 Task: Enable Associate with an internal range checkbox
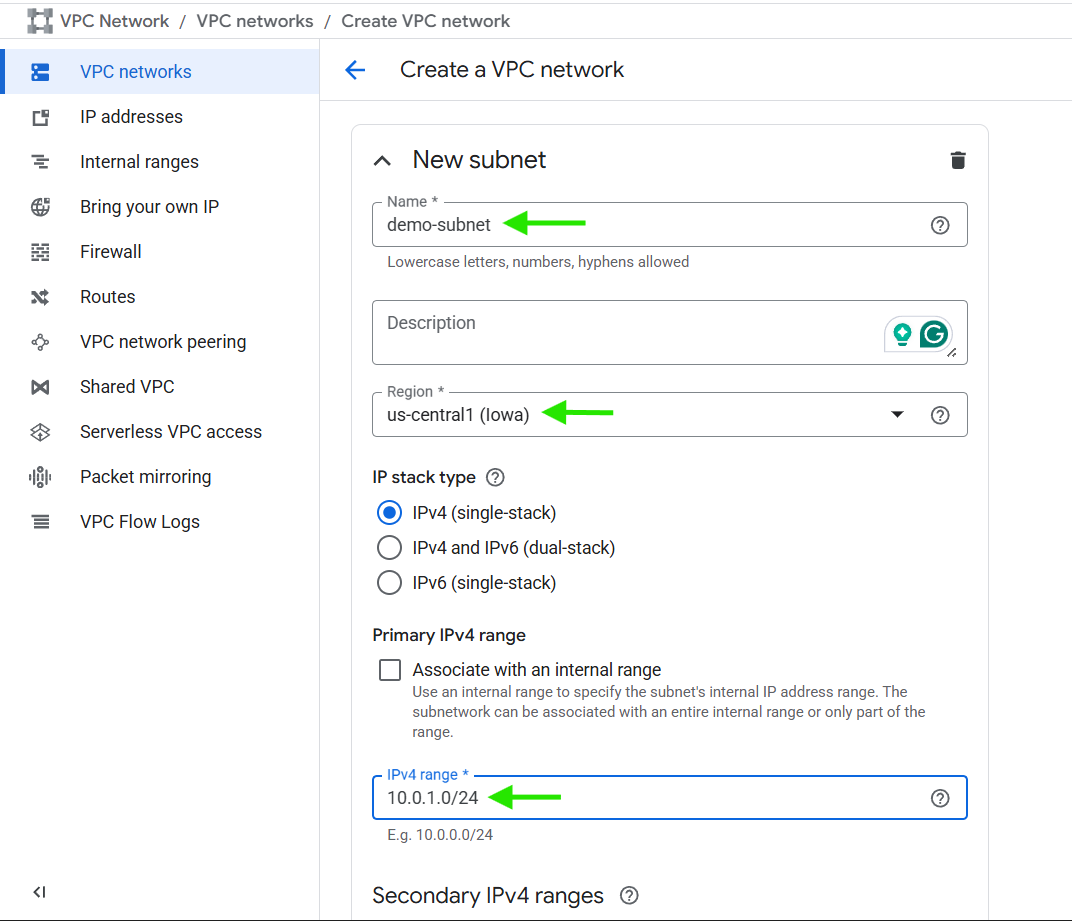coord(390,670)
